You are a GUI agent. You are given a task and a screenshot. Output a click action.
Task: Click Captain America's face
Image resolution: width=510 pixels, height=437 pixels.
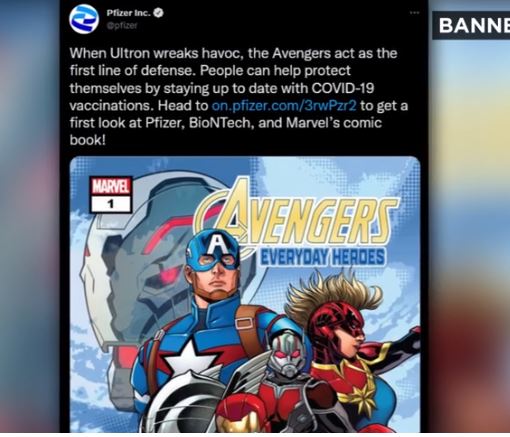tap(216, 274)
